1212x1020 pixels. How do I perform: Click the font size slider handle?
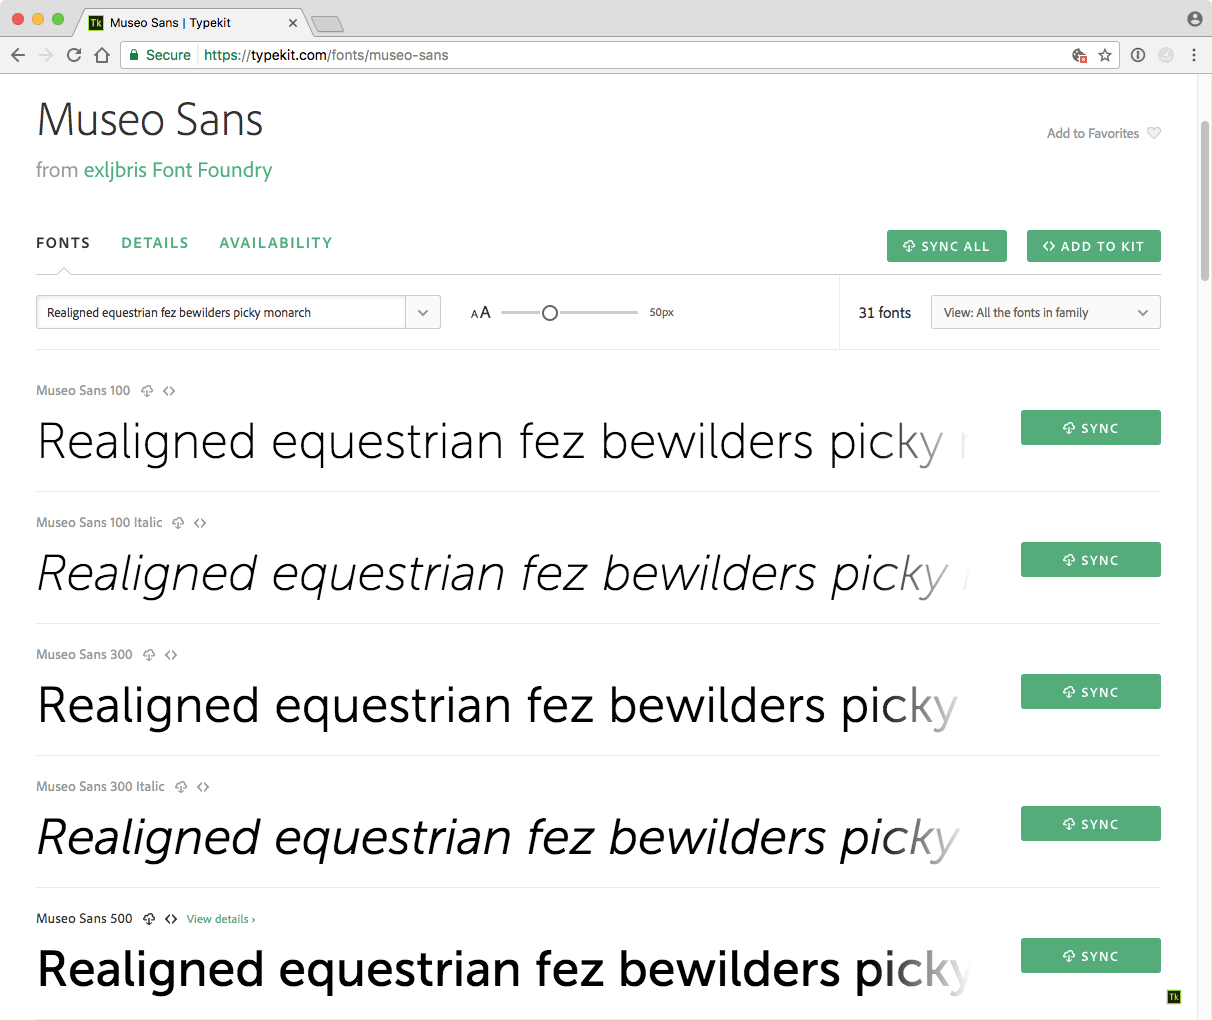click(x=549, y=313)
